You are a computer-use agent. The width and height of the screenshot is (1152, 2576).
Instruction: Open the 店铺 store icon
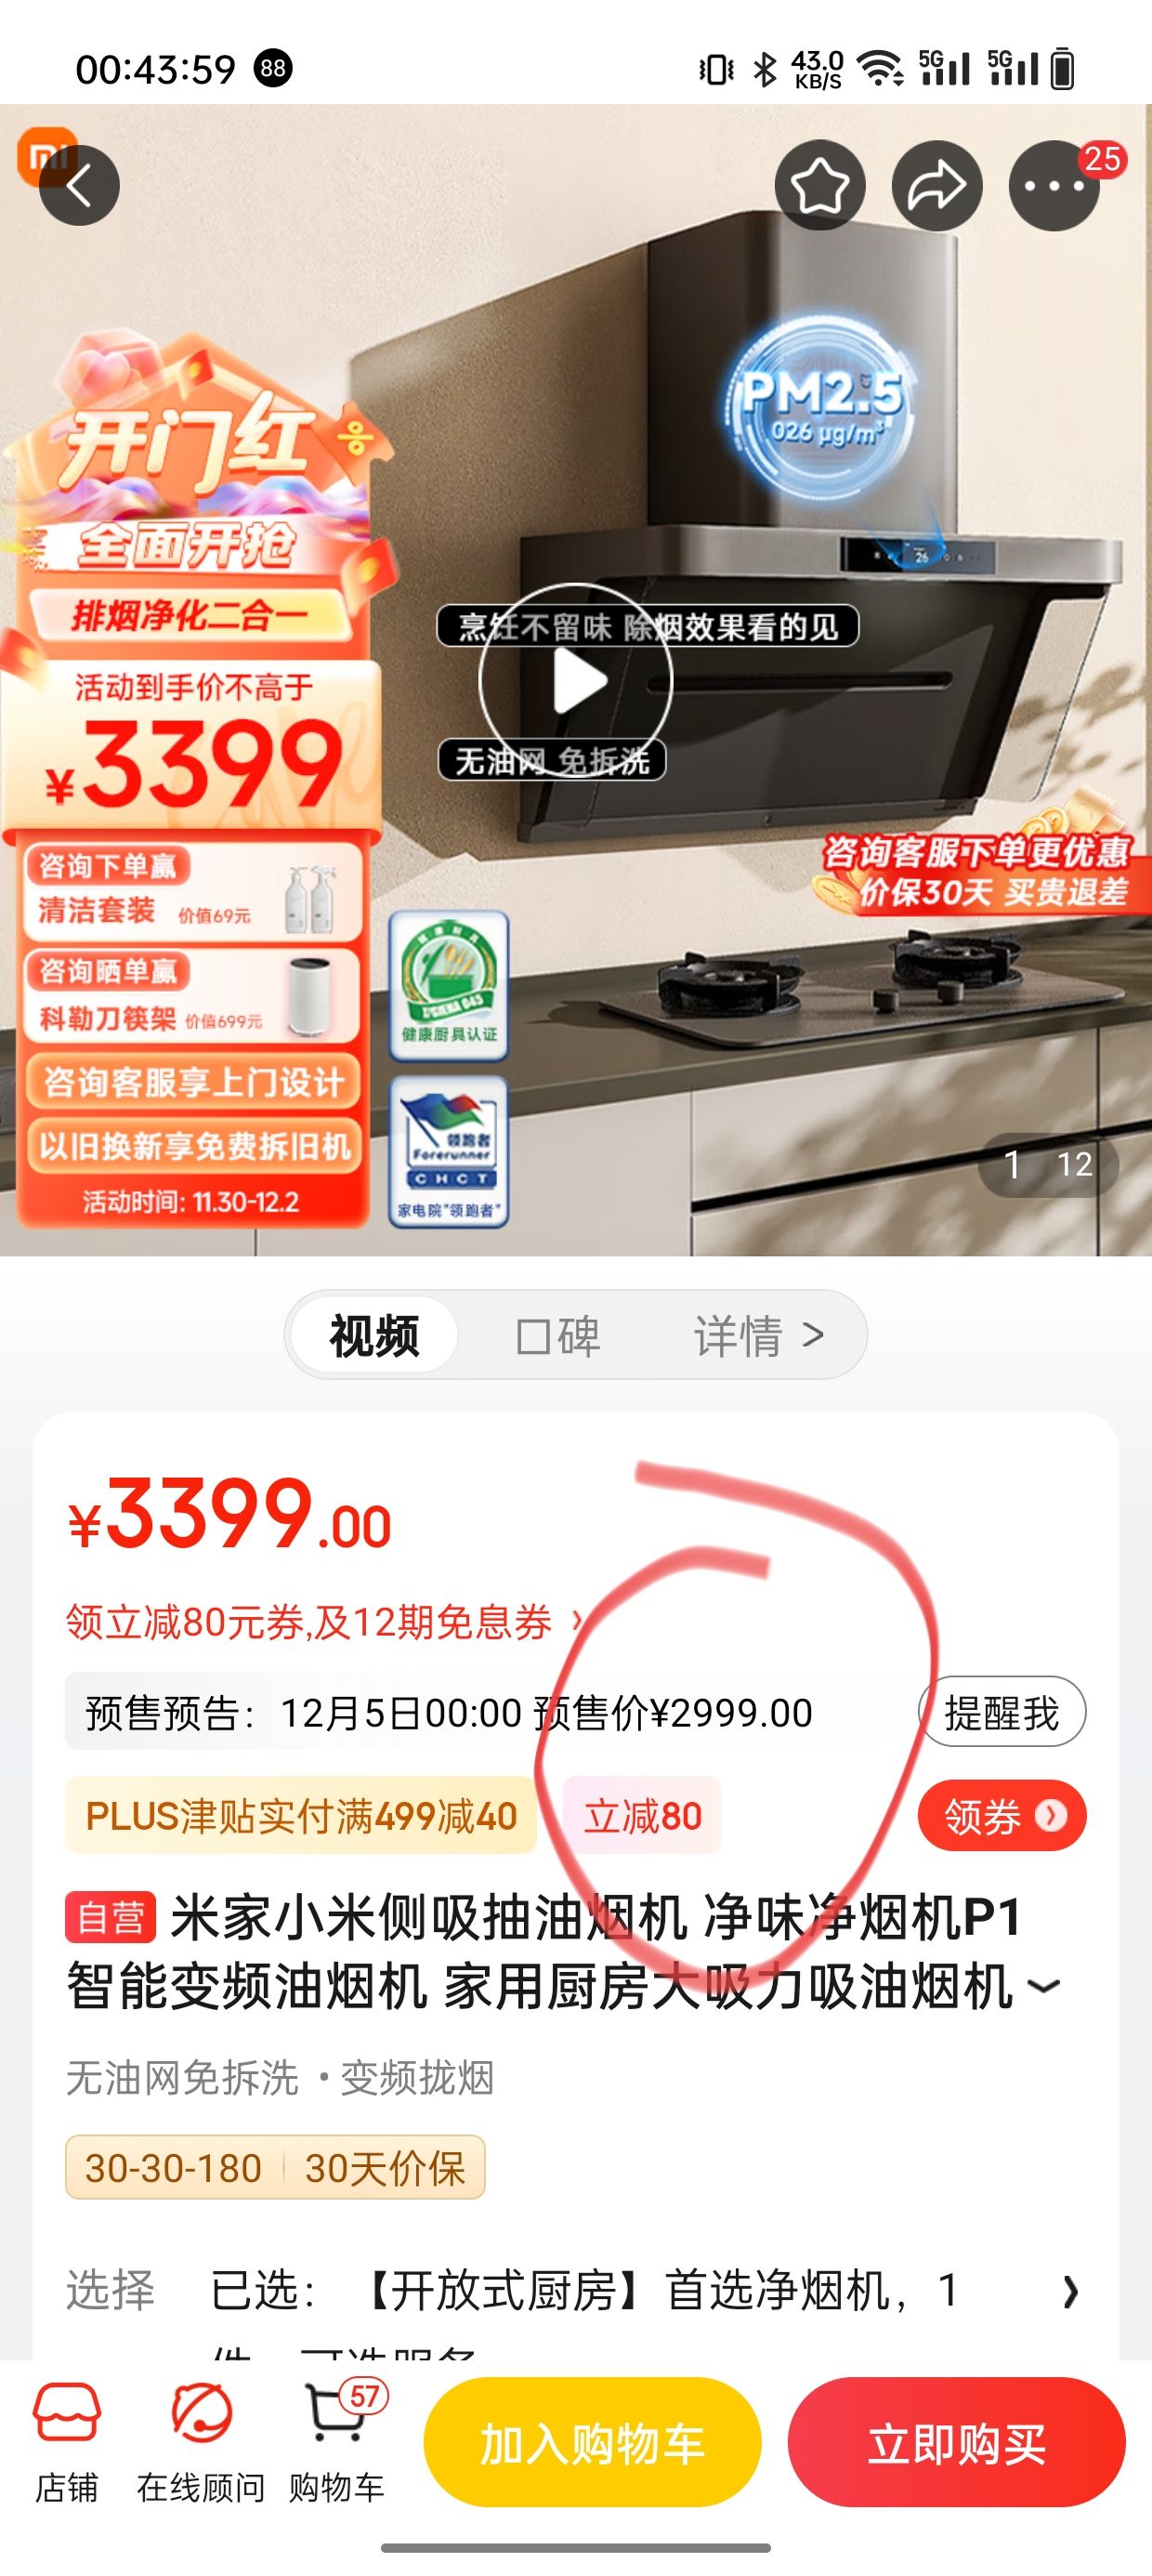pos(67,2443)
